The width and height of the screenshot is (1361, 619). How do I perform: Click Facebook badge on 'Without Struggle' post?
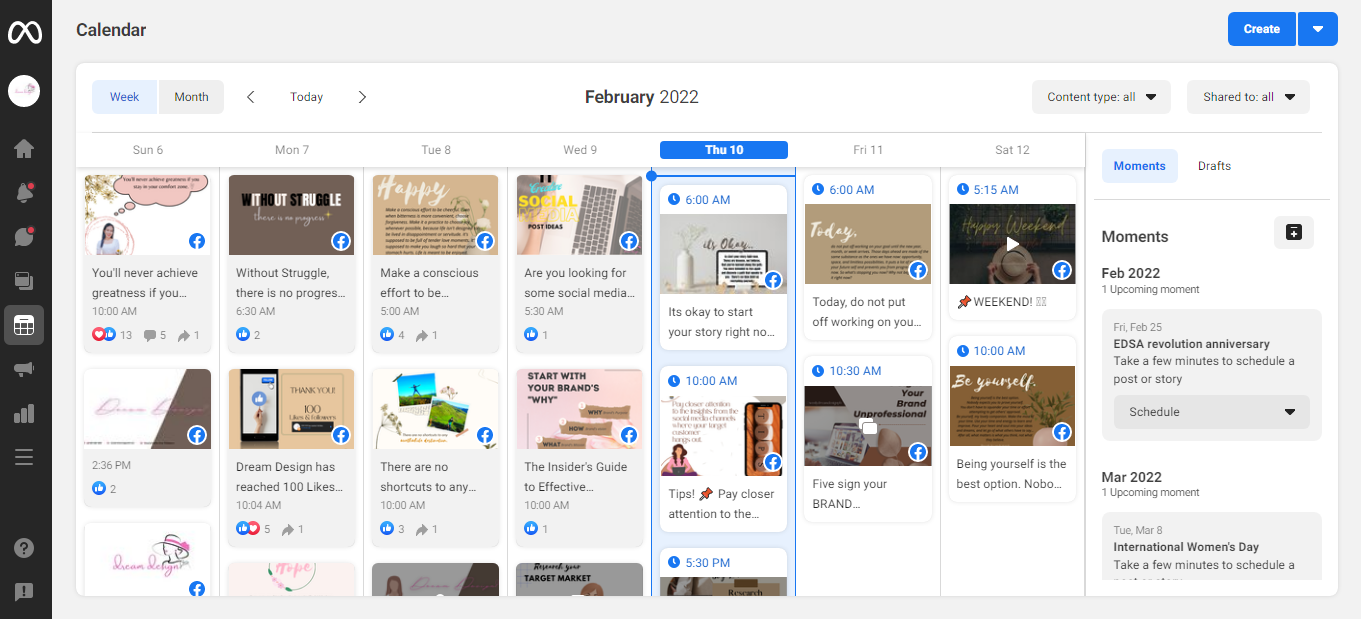(x=341, y=241)
